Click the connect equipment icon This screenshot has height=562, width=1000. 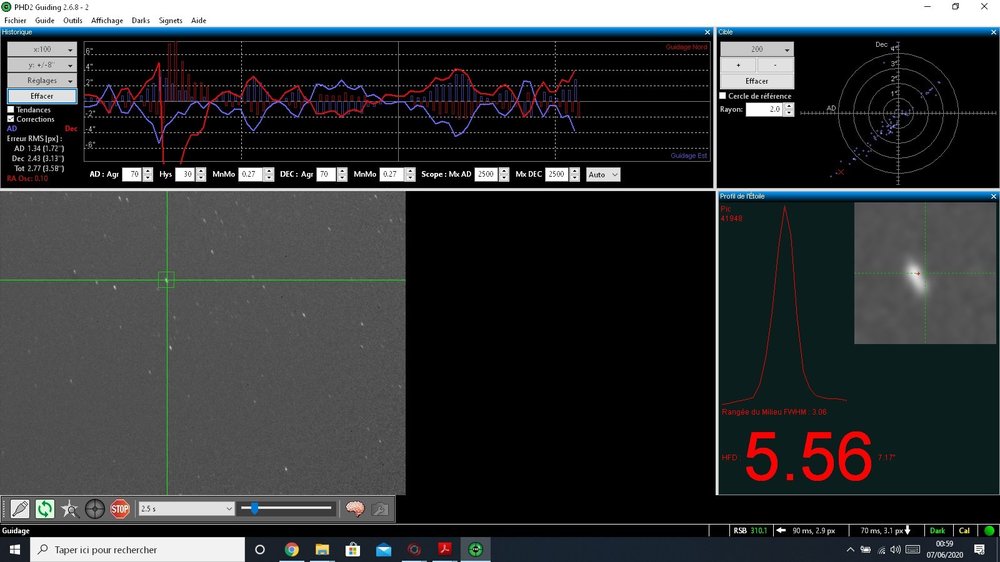point(19,509)
